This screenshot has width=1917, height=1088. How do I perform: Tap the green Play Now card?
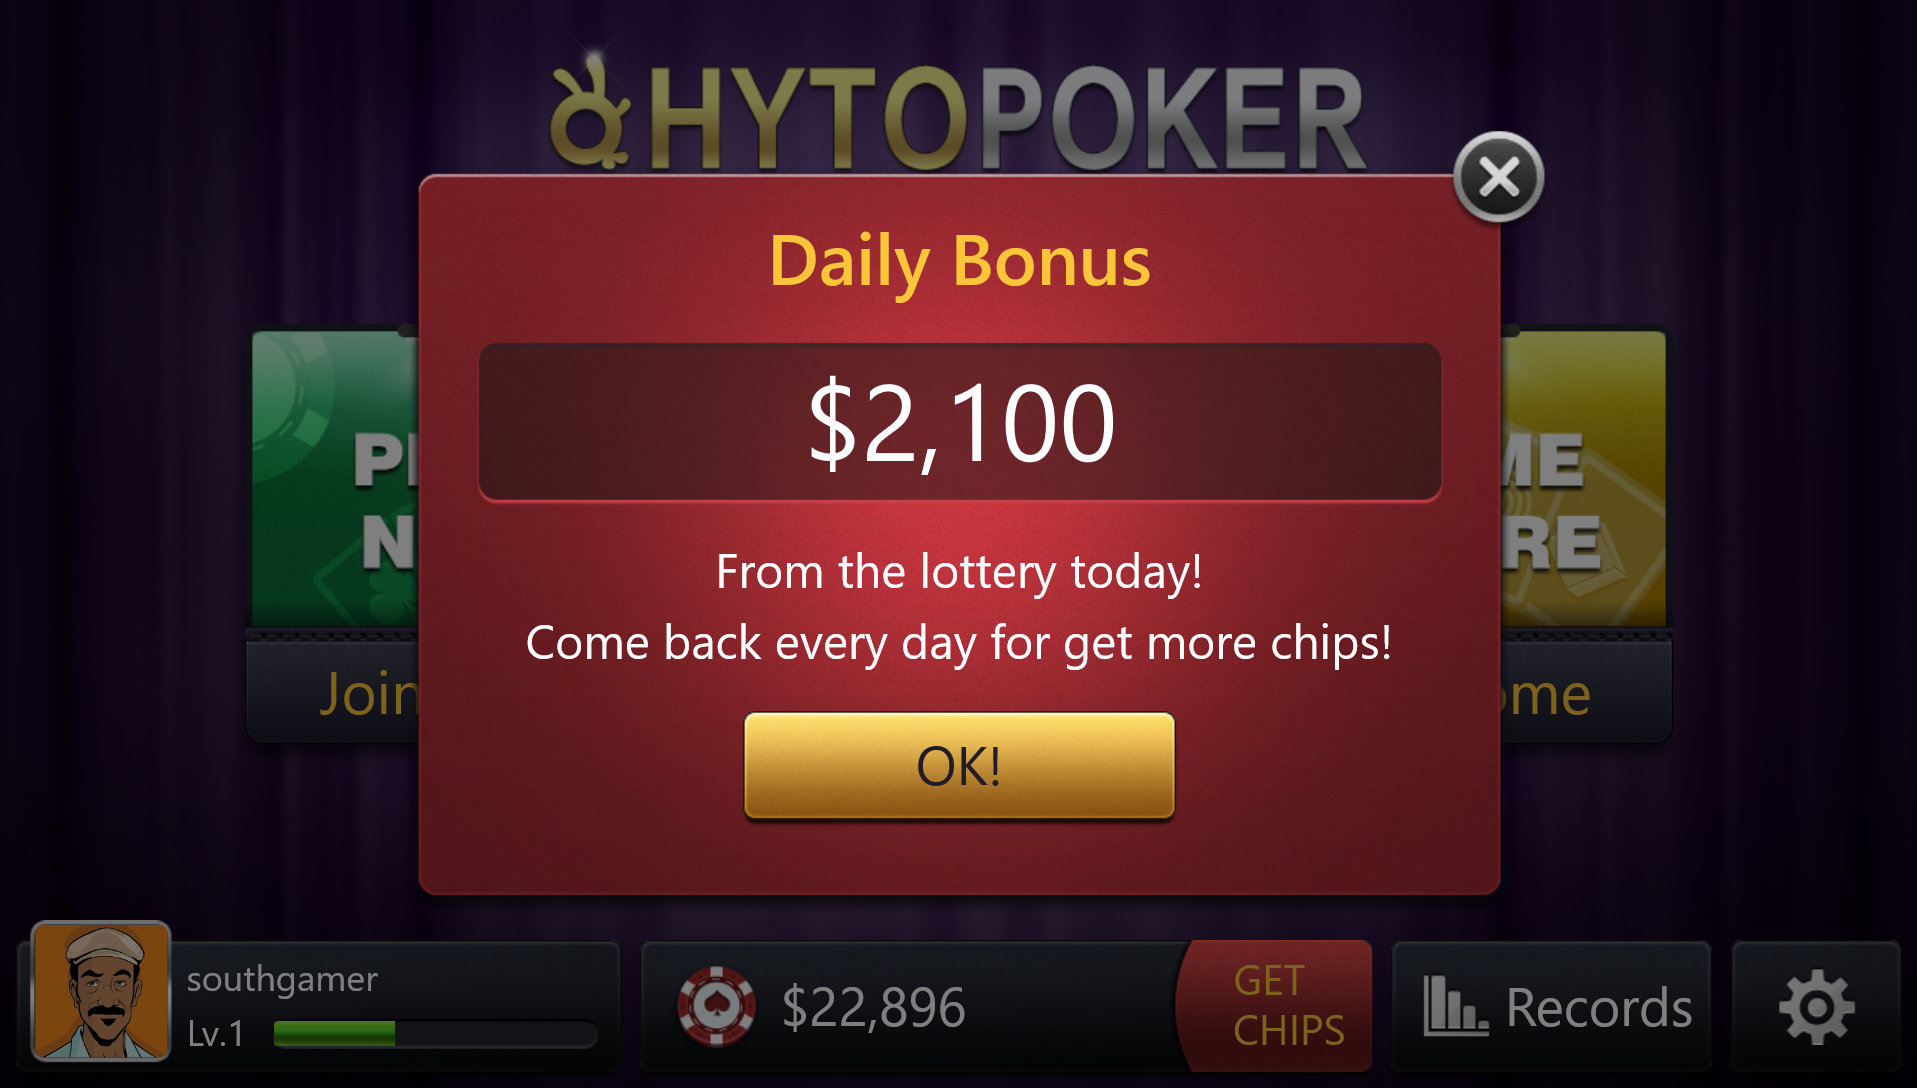pyautogui.click(x=335, y=478)
